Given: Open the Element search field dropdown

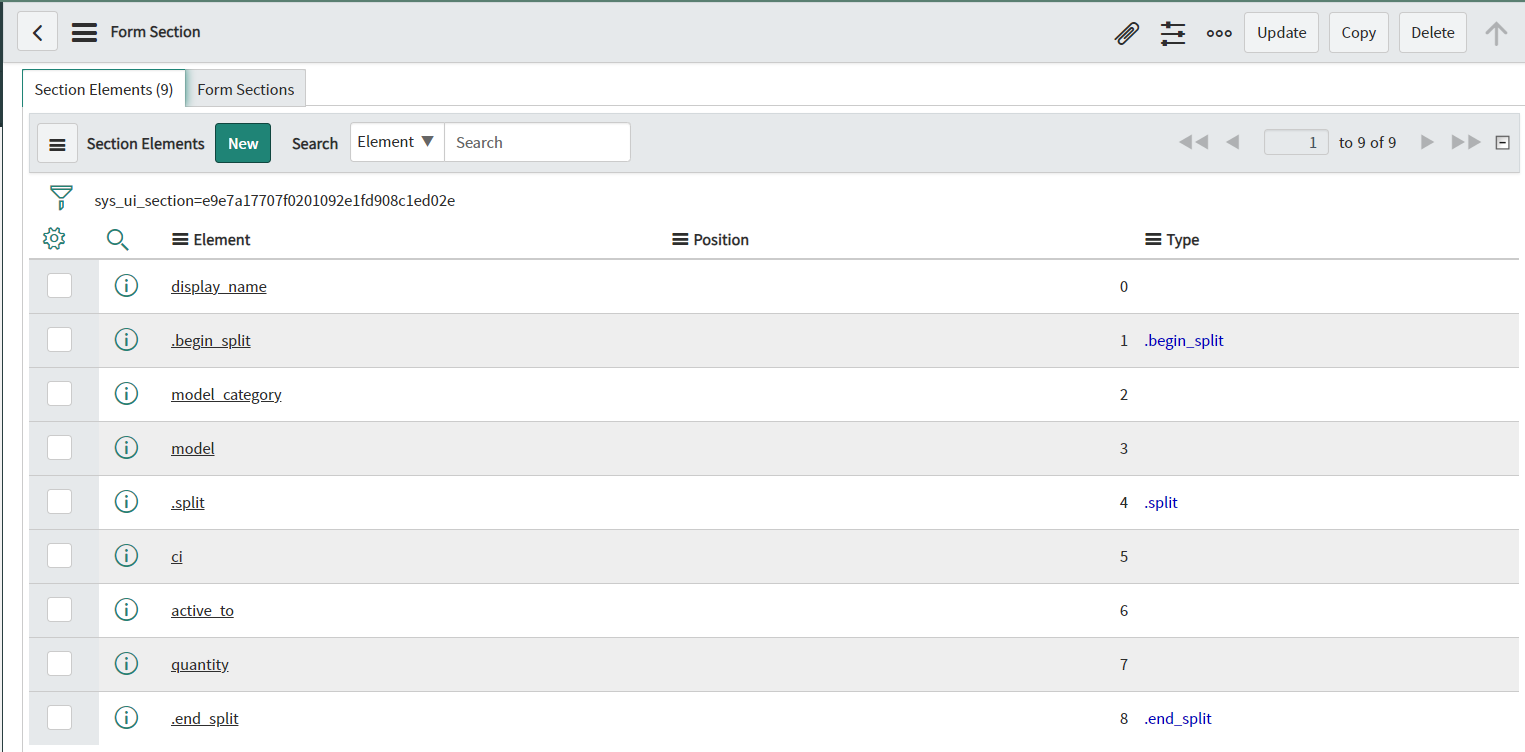Looking at the screenshot, I should click(x=397, y=142).
